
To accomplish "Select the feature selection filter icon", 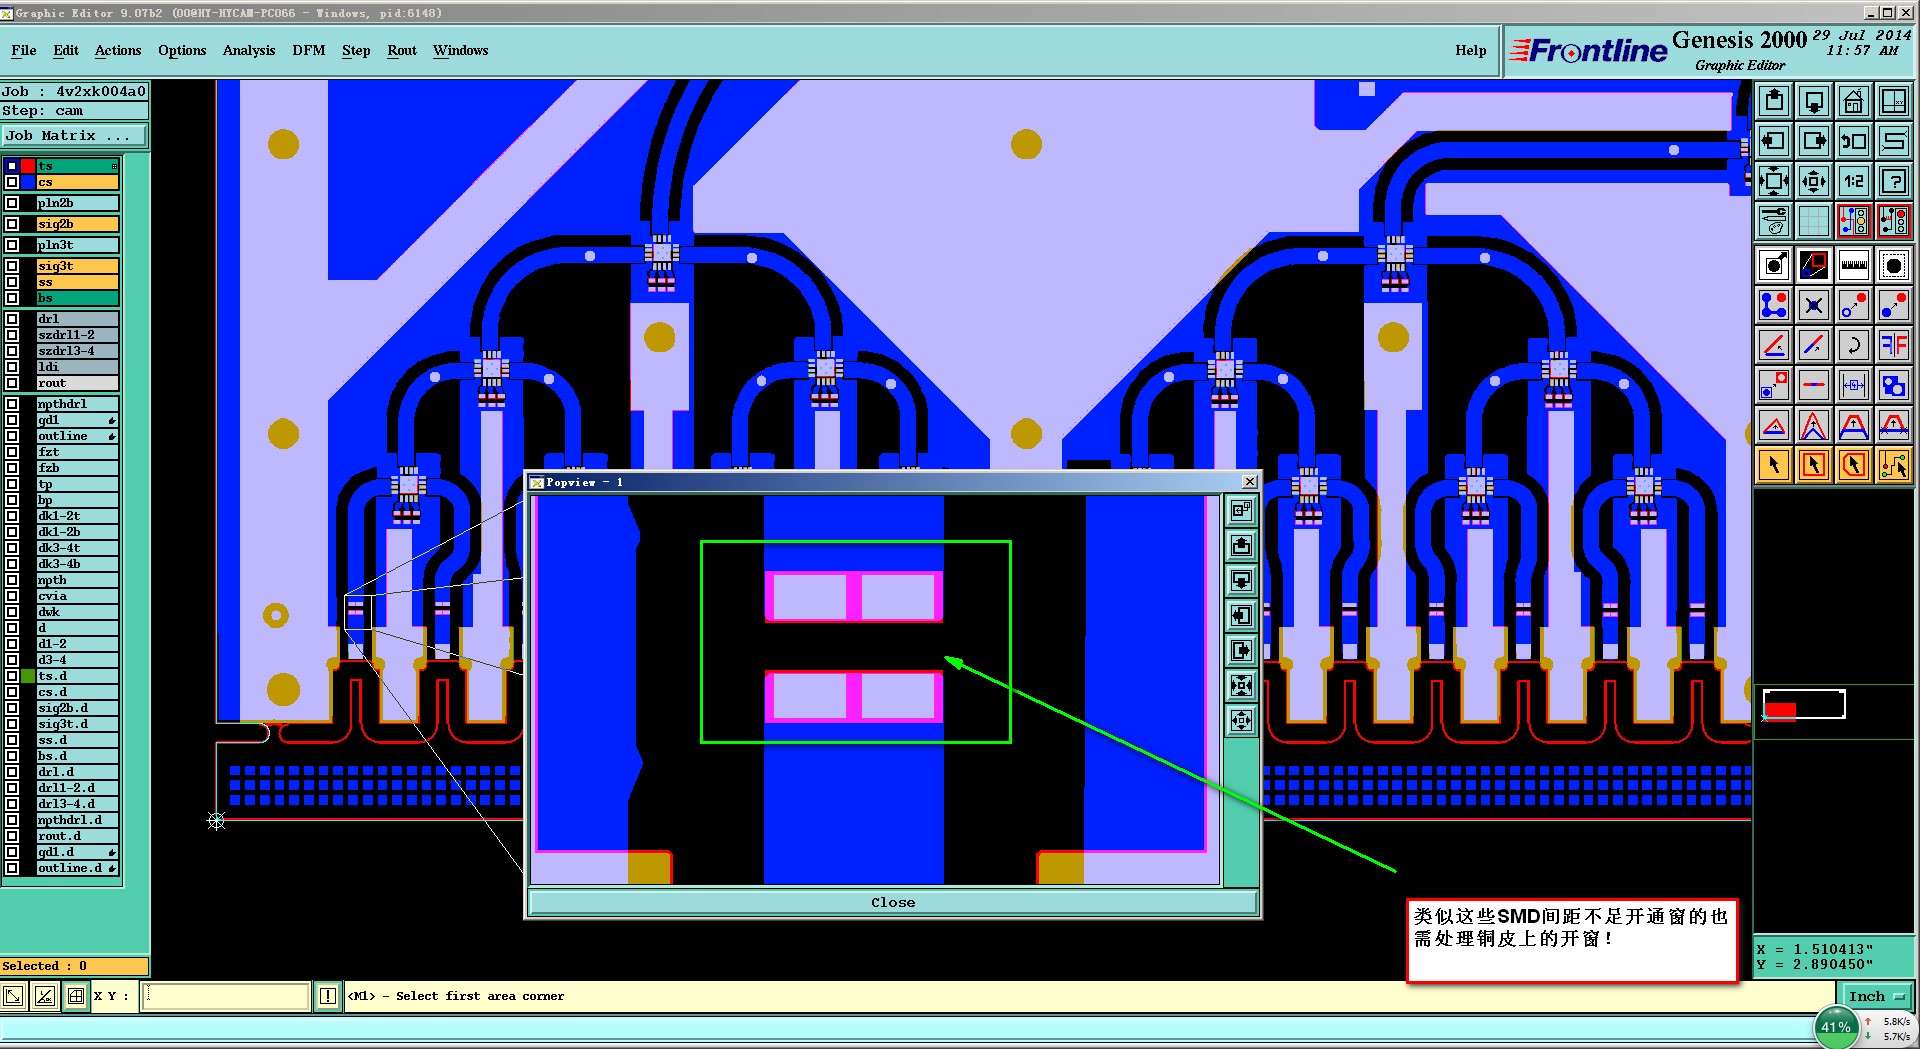I will tap(1894, 265).
